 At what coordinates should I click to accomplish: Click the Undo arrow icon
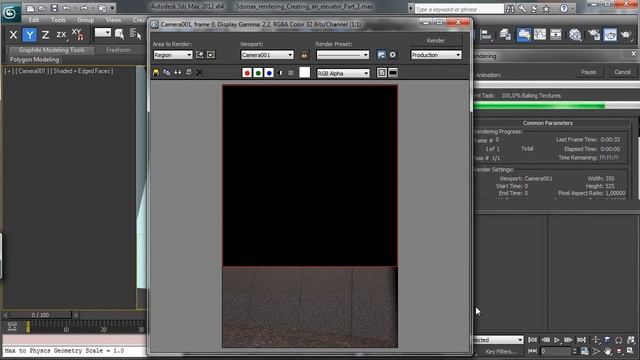pos(67,8)
